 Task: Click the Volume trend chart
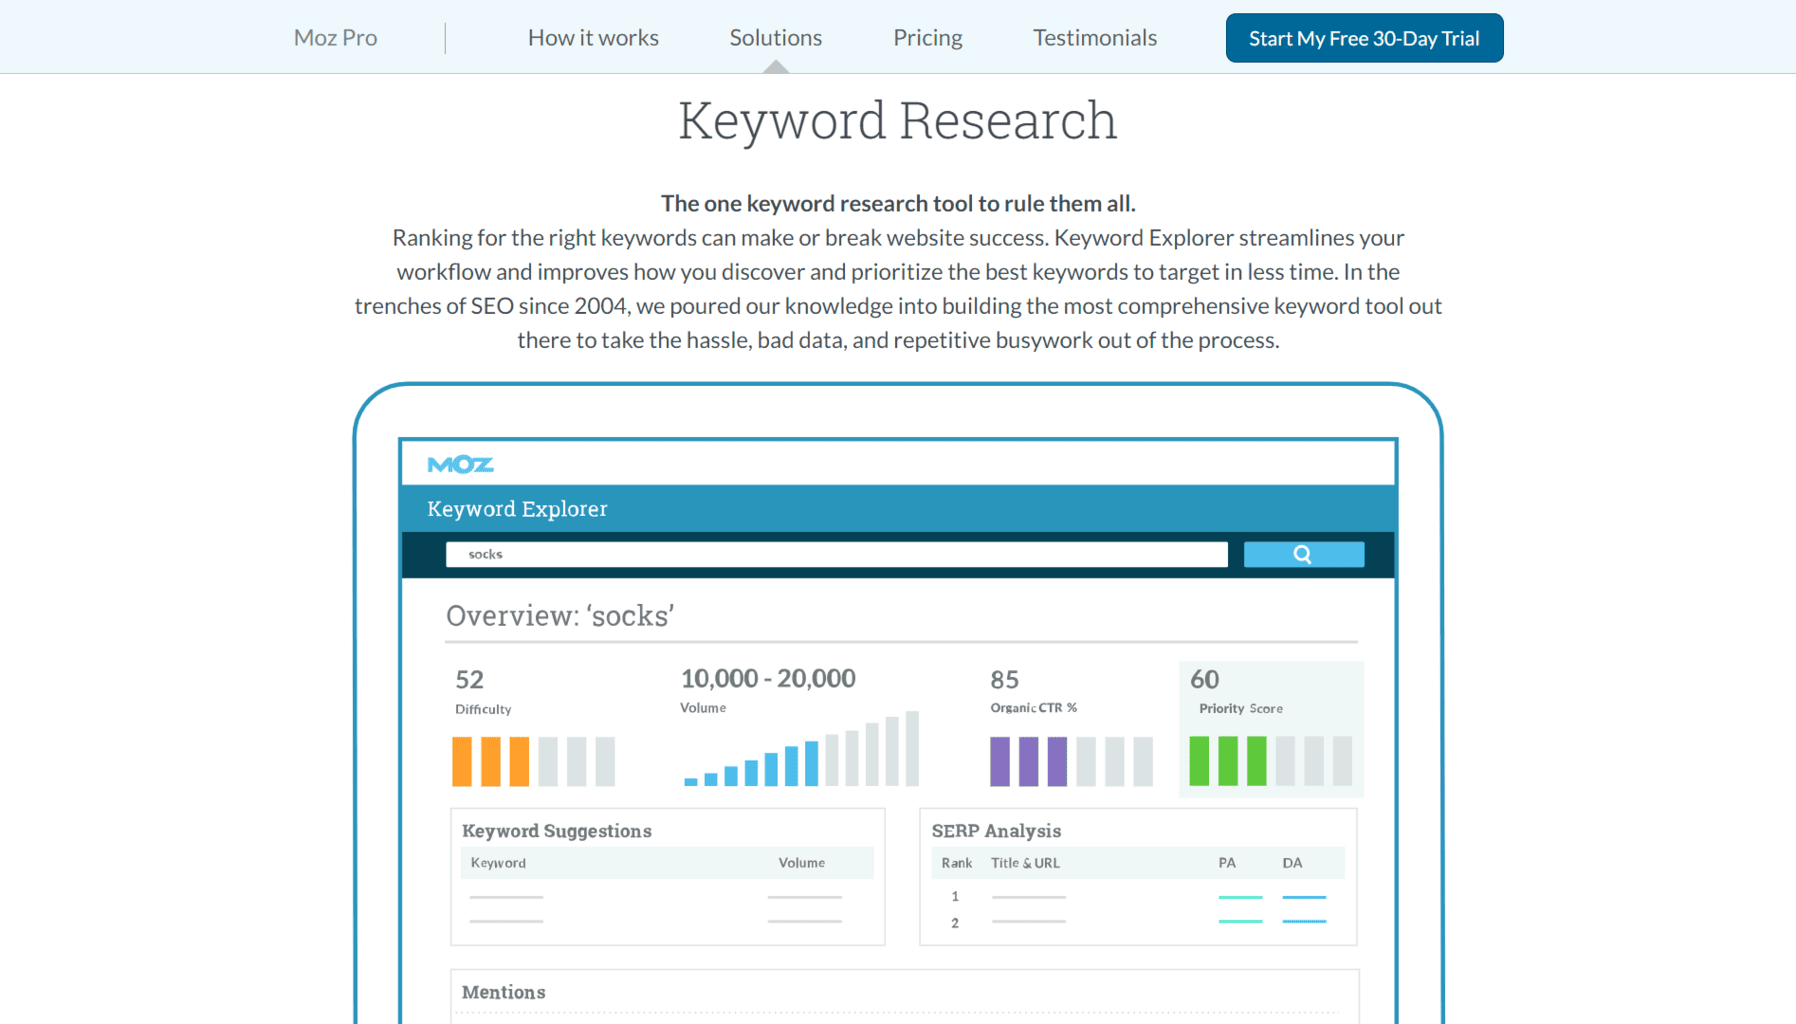pyautogui.click(x=799, y=750)
